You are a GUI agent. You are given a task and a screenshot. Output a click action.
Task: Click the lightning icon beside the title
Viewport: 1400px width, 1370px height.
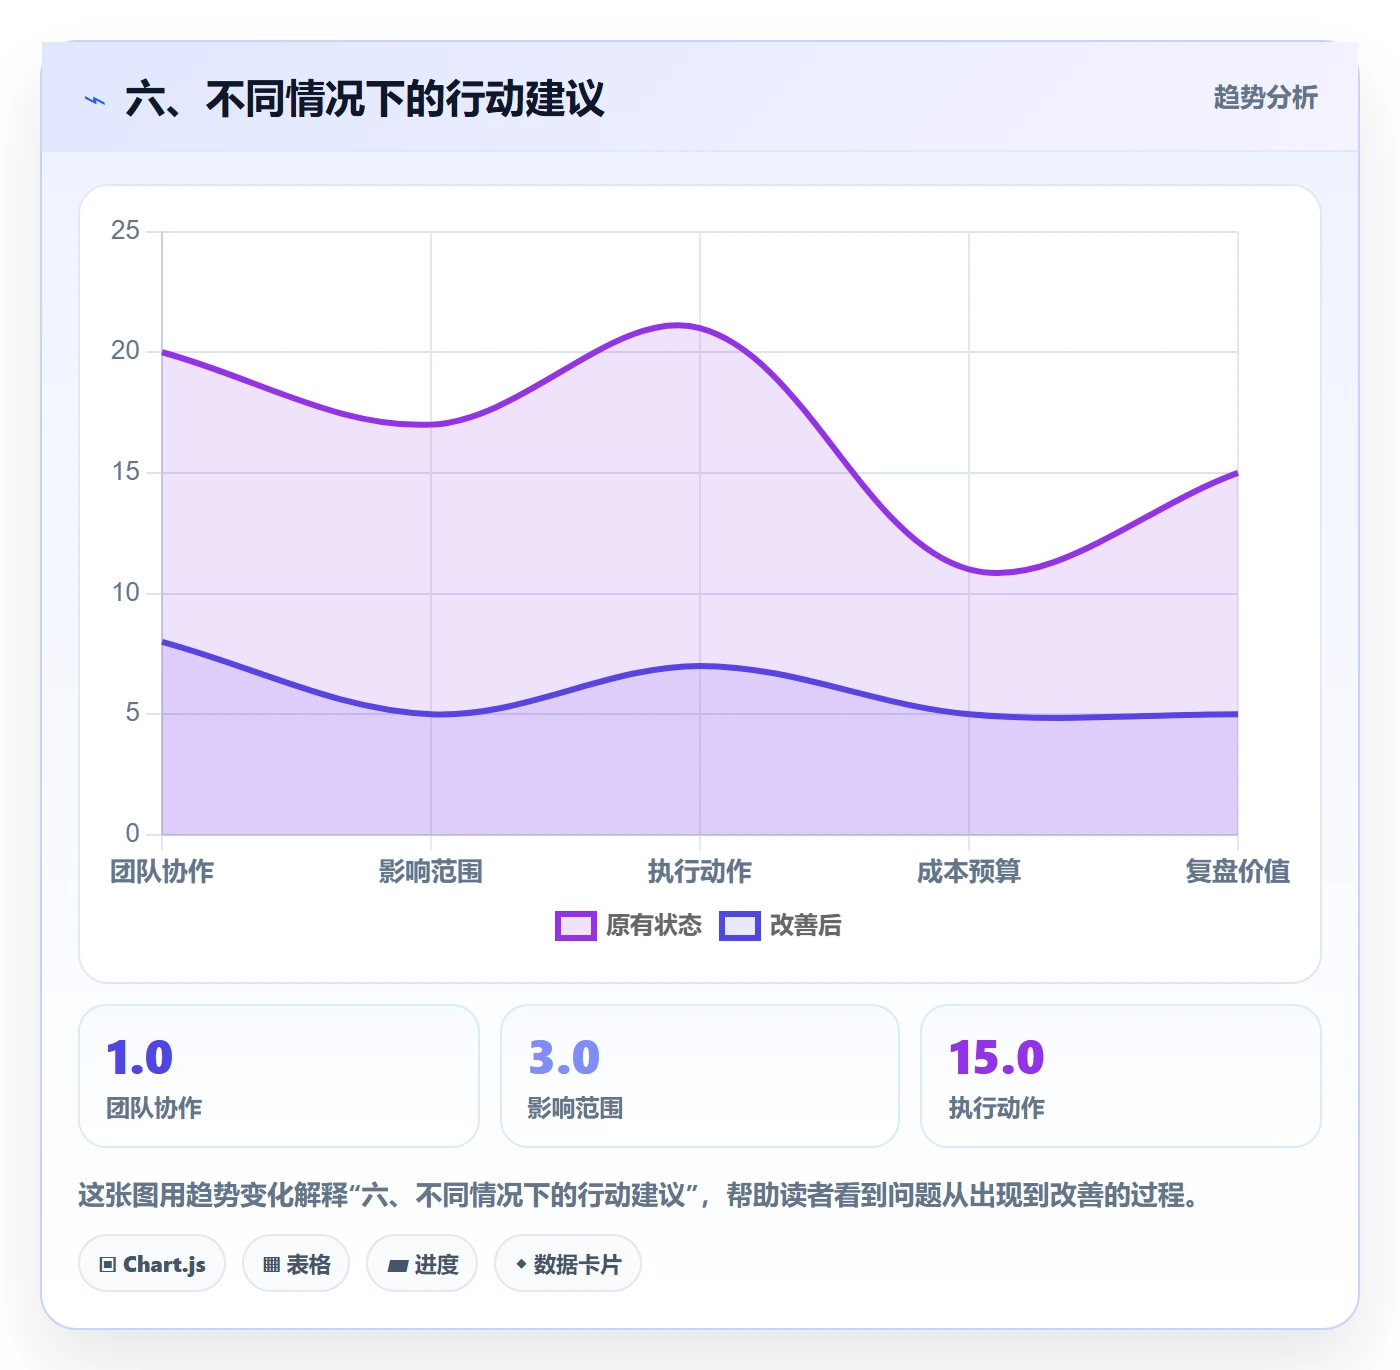coord(95,100)
